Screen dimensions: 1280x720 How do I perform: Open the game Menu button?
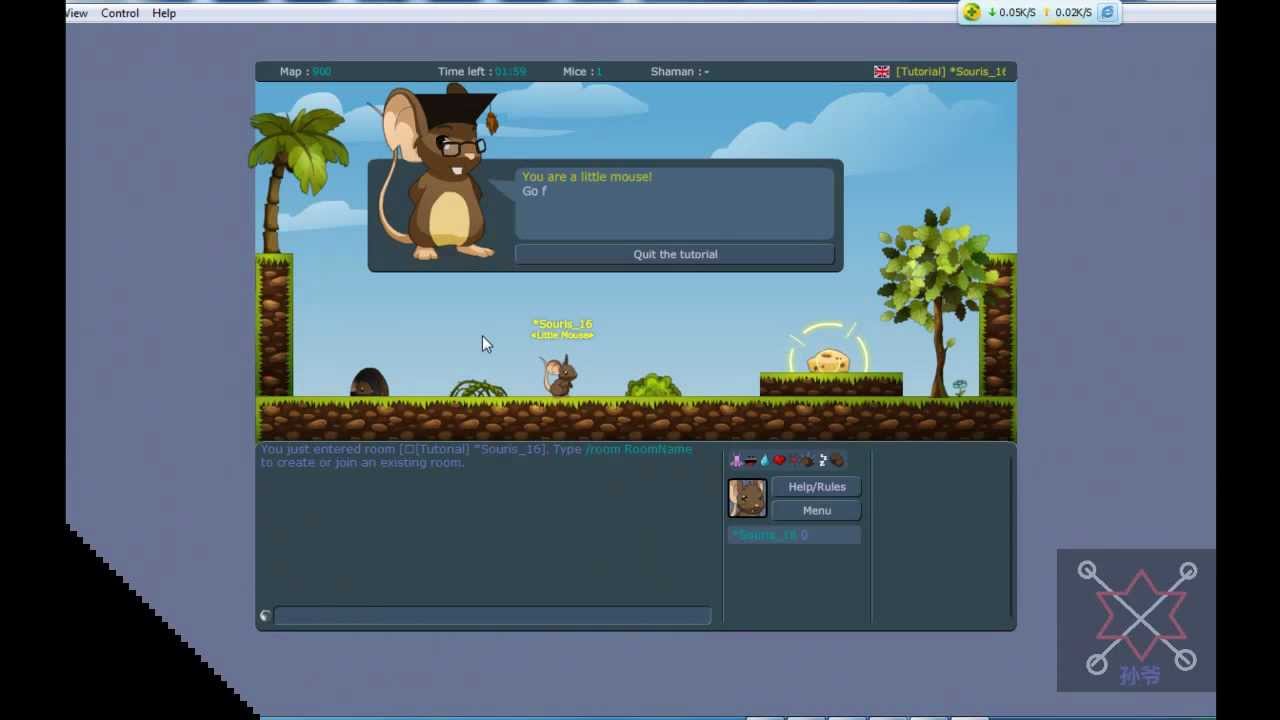[x=817, y=510]
